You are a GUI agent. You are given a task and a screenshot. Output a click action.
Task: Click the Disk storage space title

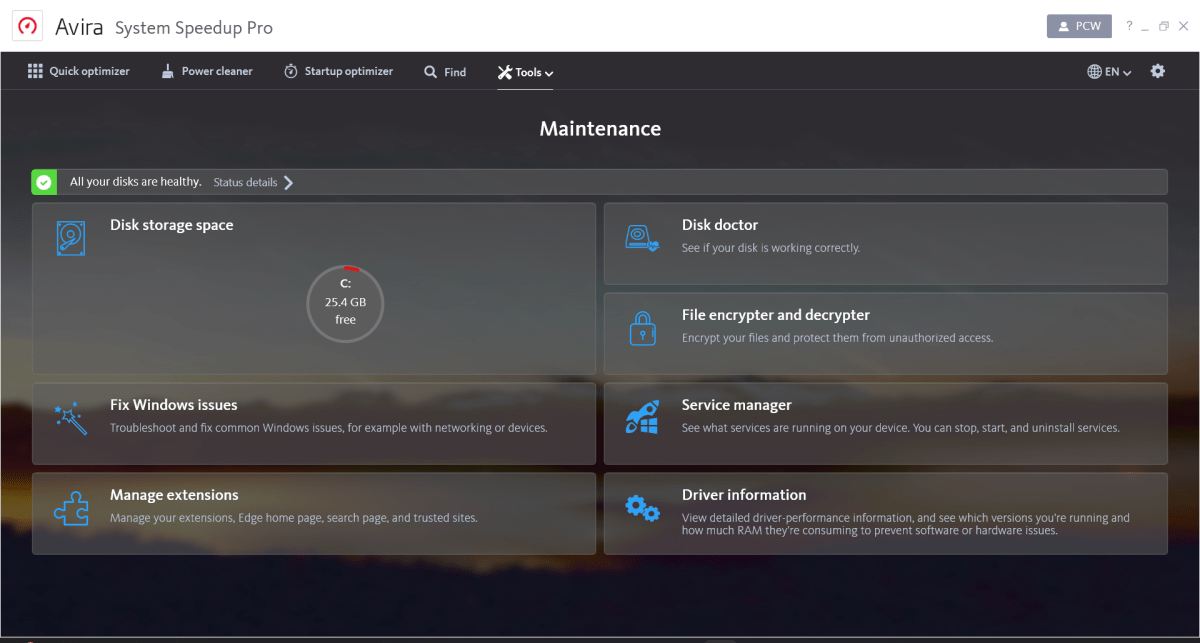pos(172,225)
